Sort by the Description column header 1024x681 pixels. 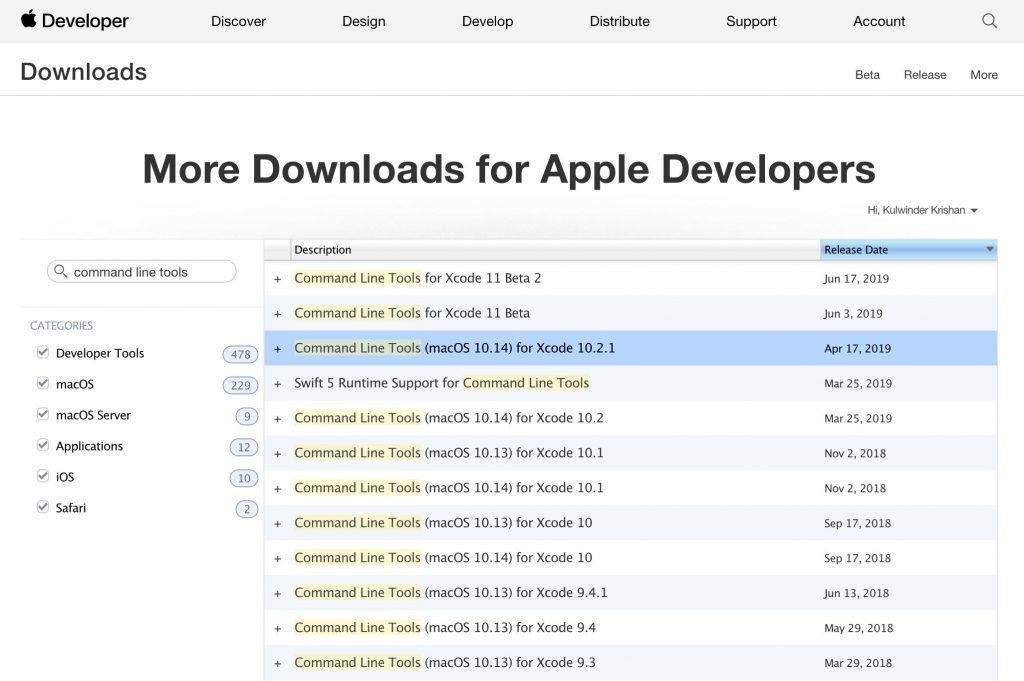[x=555, y=249]
